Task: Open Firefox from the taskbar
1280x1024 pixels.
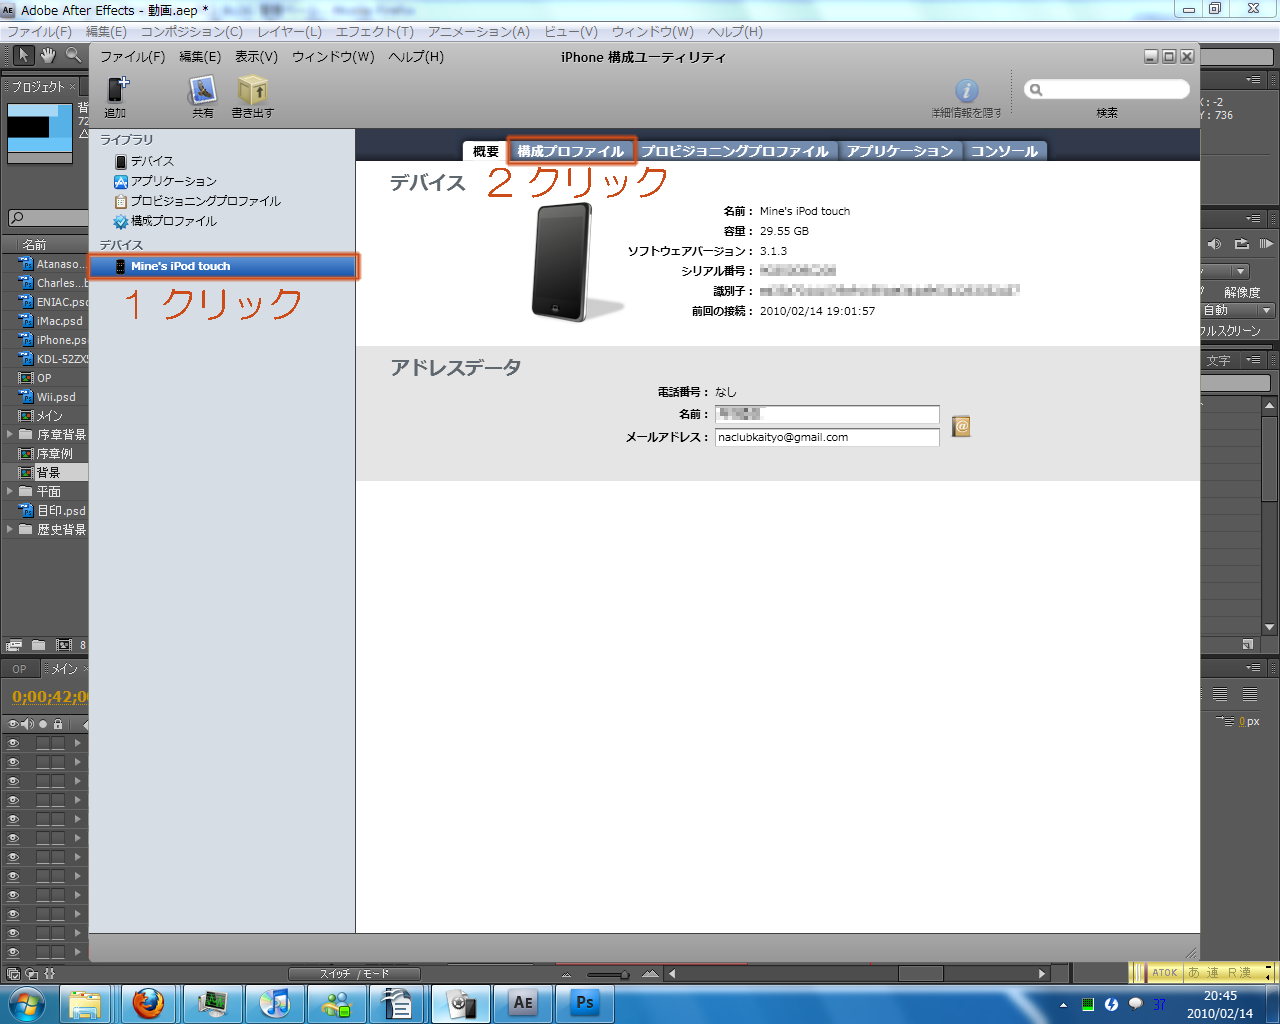Action: click(148, 1003)
